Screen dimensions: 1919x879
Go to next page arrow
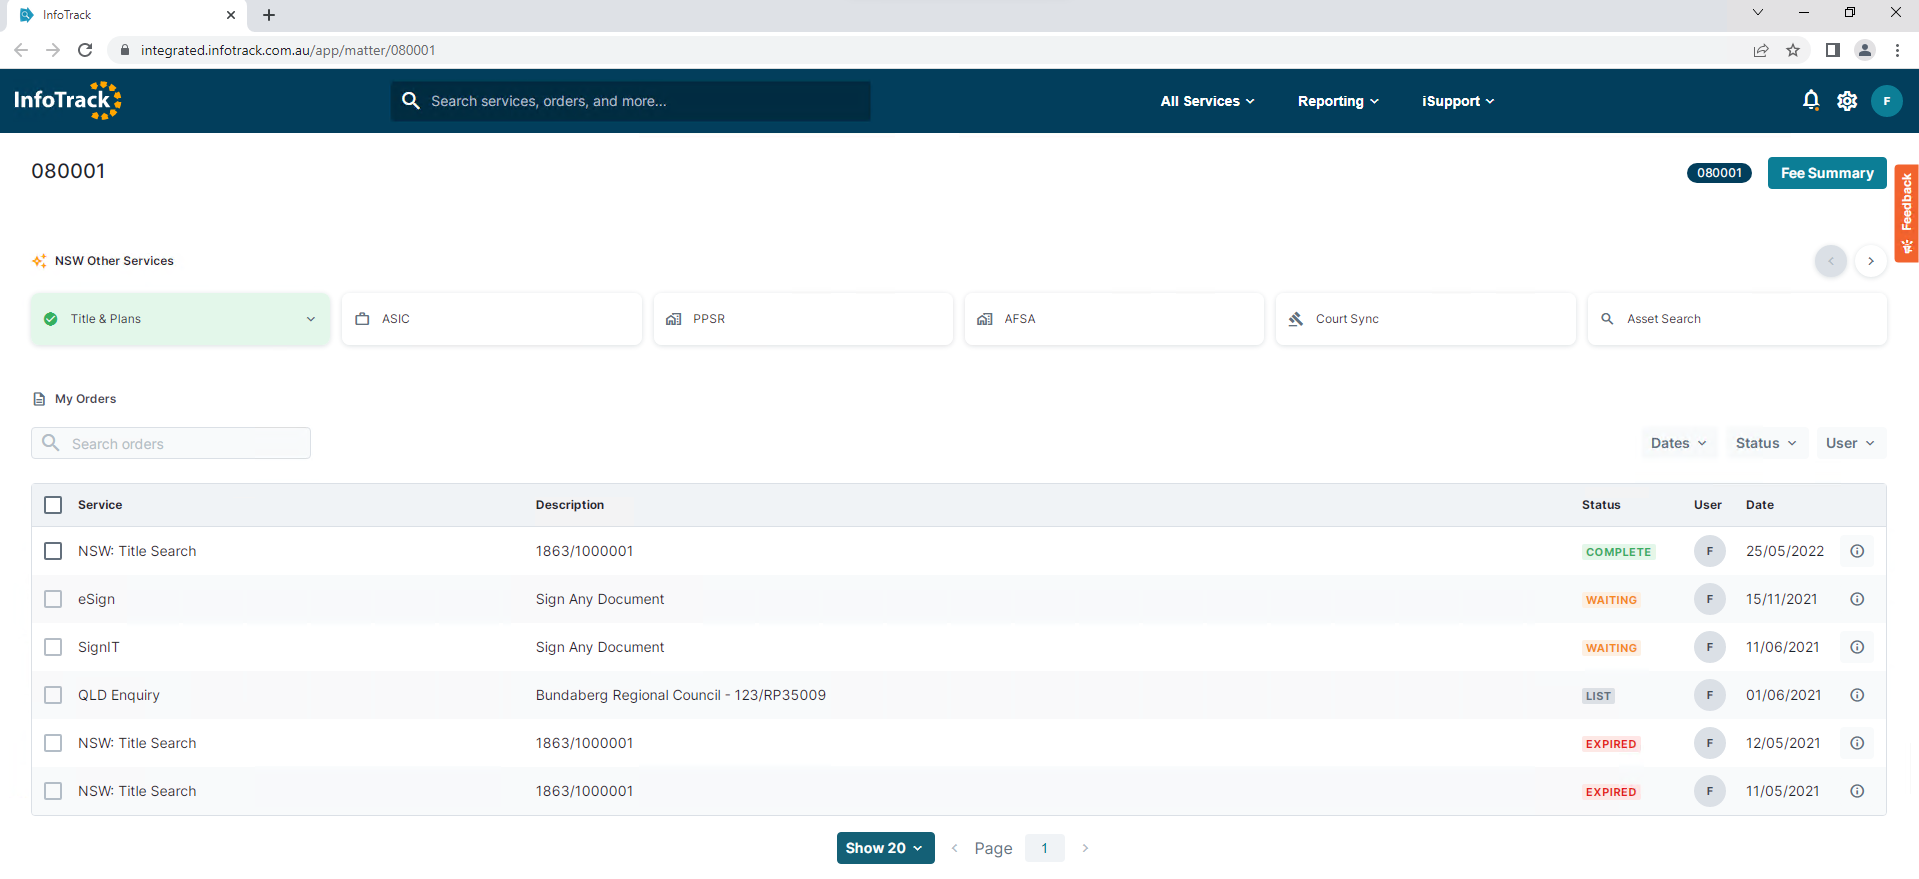(1085, 848)
